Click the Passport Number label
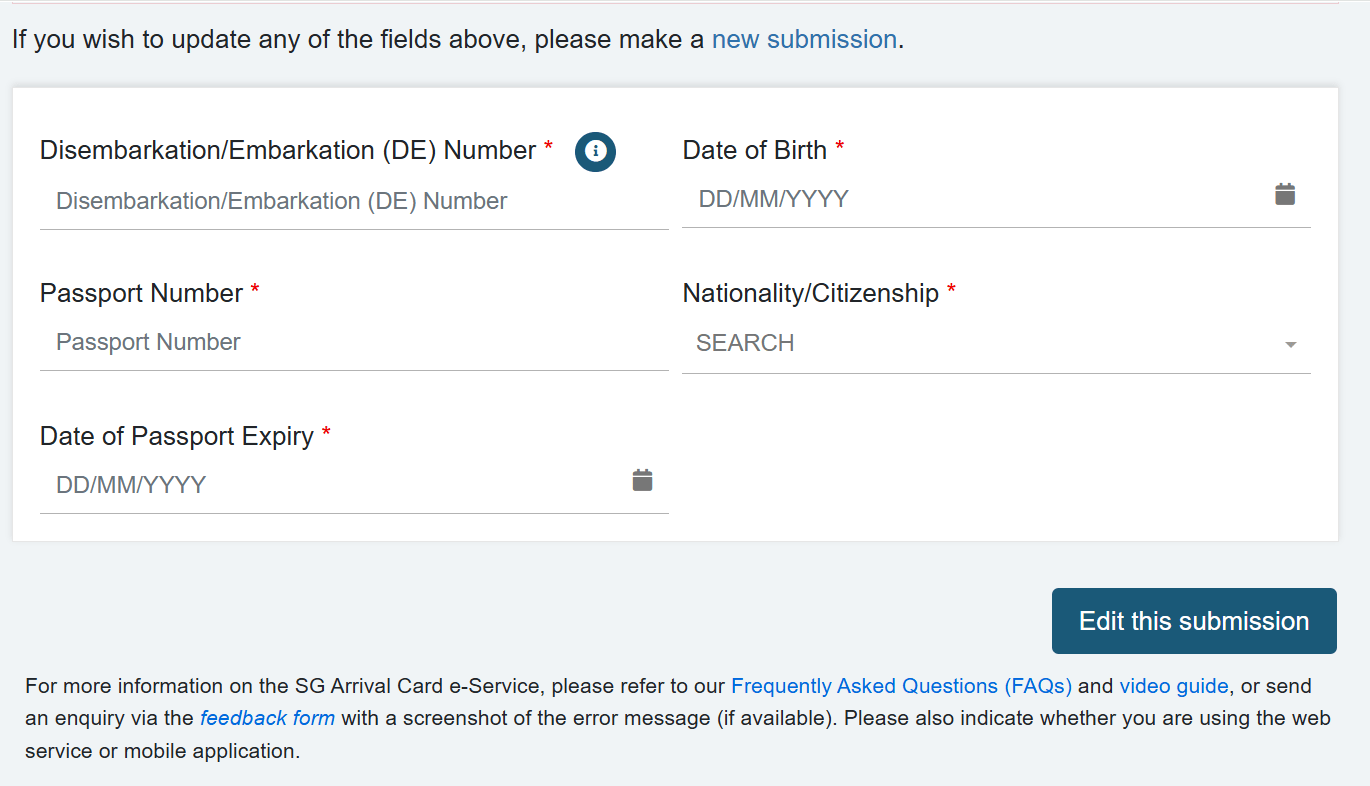Screen dimensions: 1370x786 pyautogui.click(x=141, y=294)
